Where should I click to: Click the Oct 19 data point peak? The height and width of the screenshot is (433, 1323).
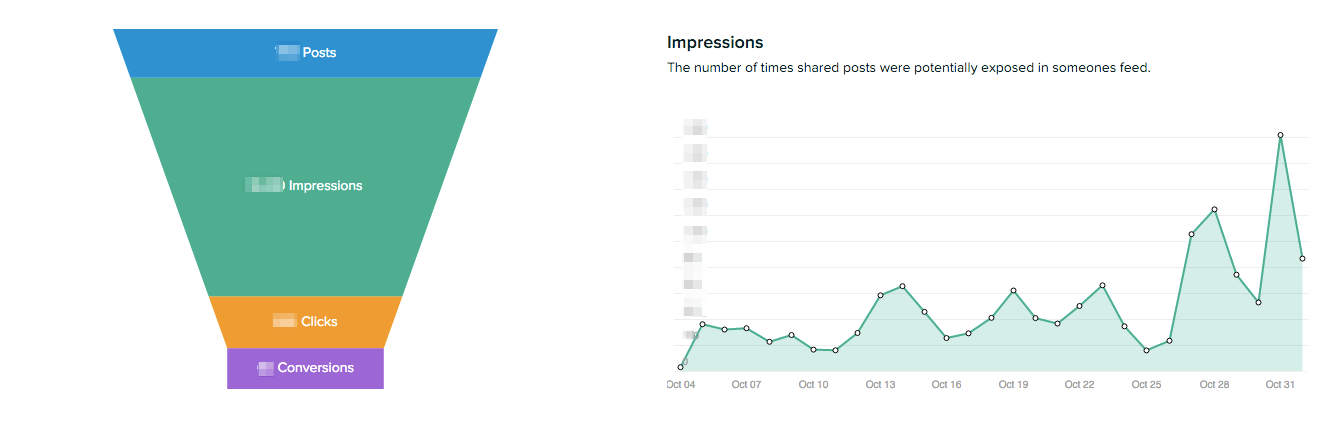pyautogui.click(x=1013, y=291)
